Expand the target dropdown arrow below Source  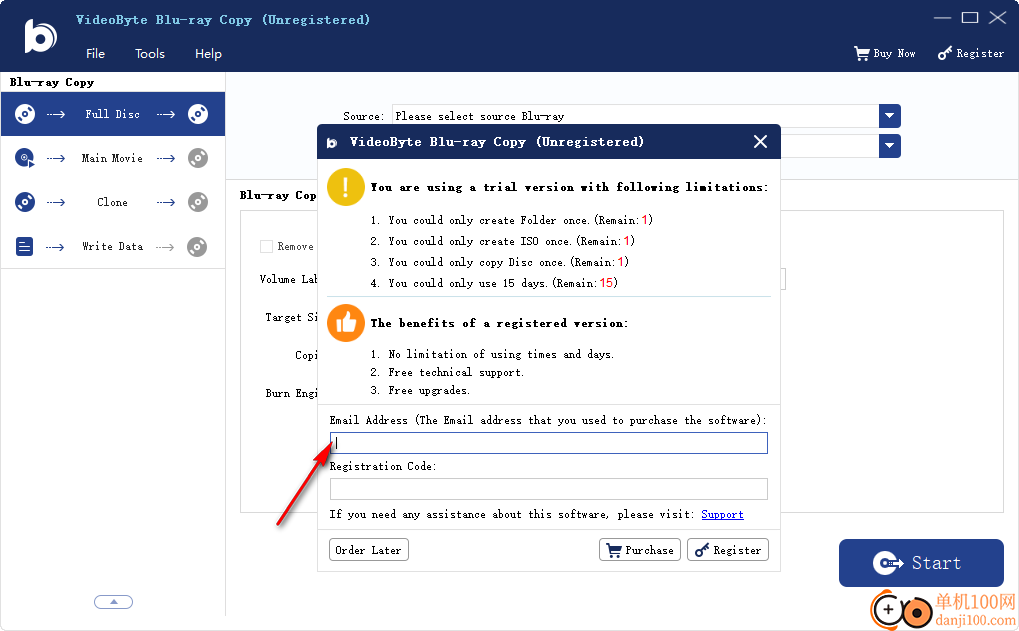(890, 146)
